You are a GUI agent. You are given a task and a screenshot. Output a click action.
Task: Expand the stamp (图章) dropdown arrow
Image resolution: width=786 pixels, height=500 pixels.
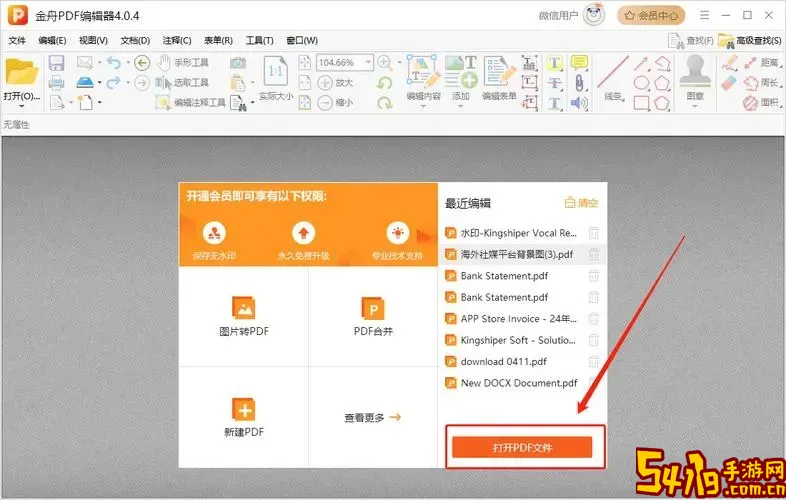695,106
